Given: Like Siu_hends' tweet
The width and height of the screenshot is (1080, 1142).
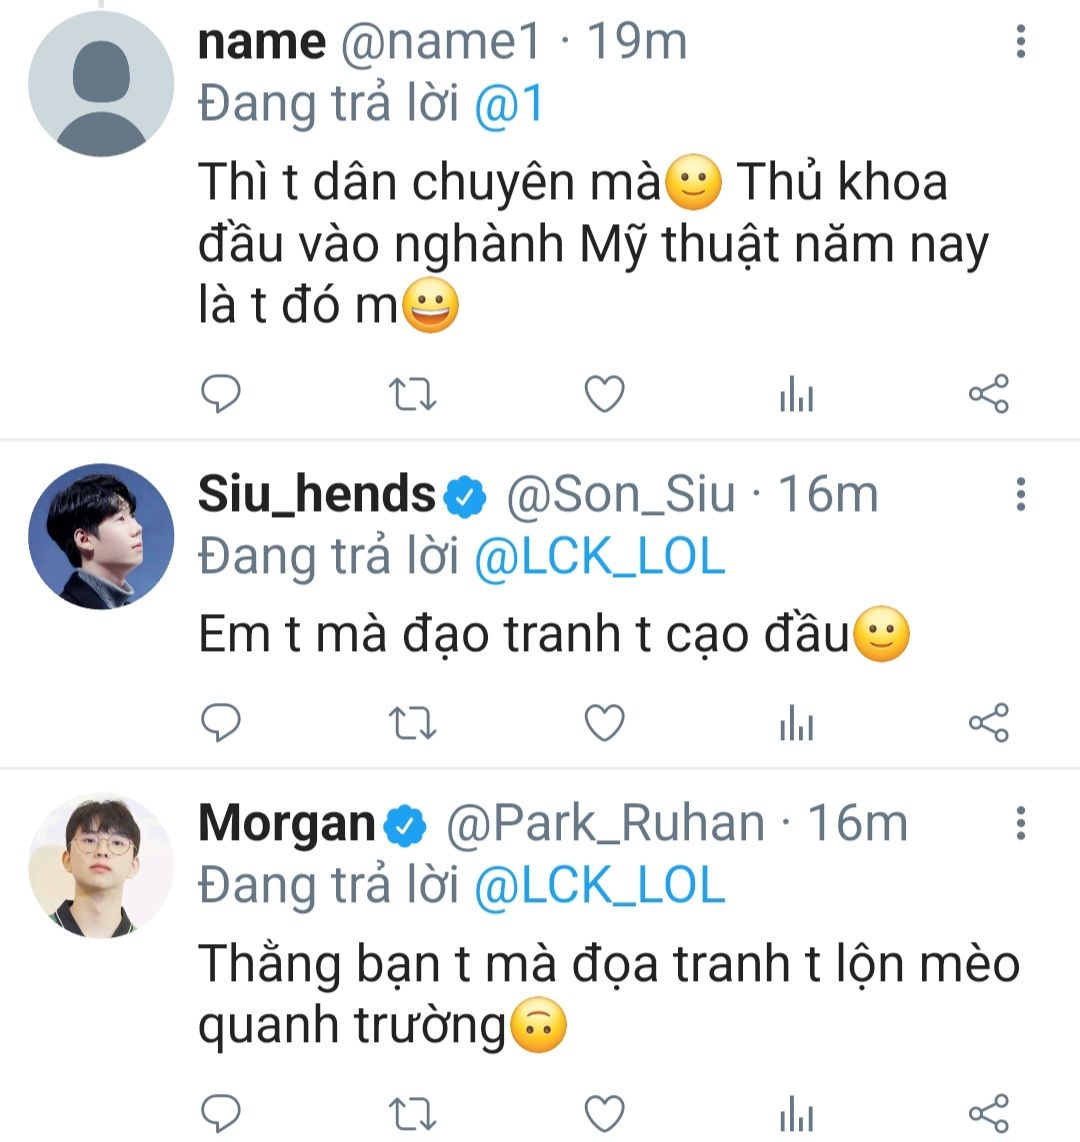Looking at the screenshot, I should pos(604,723).
